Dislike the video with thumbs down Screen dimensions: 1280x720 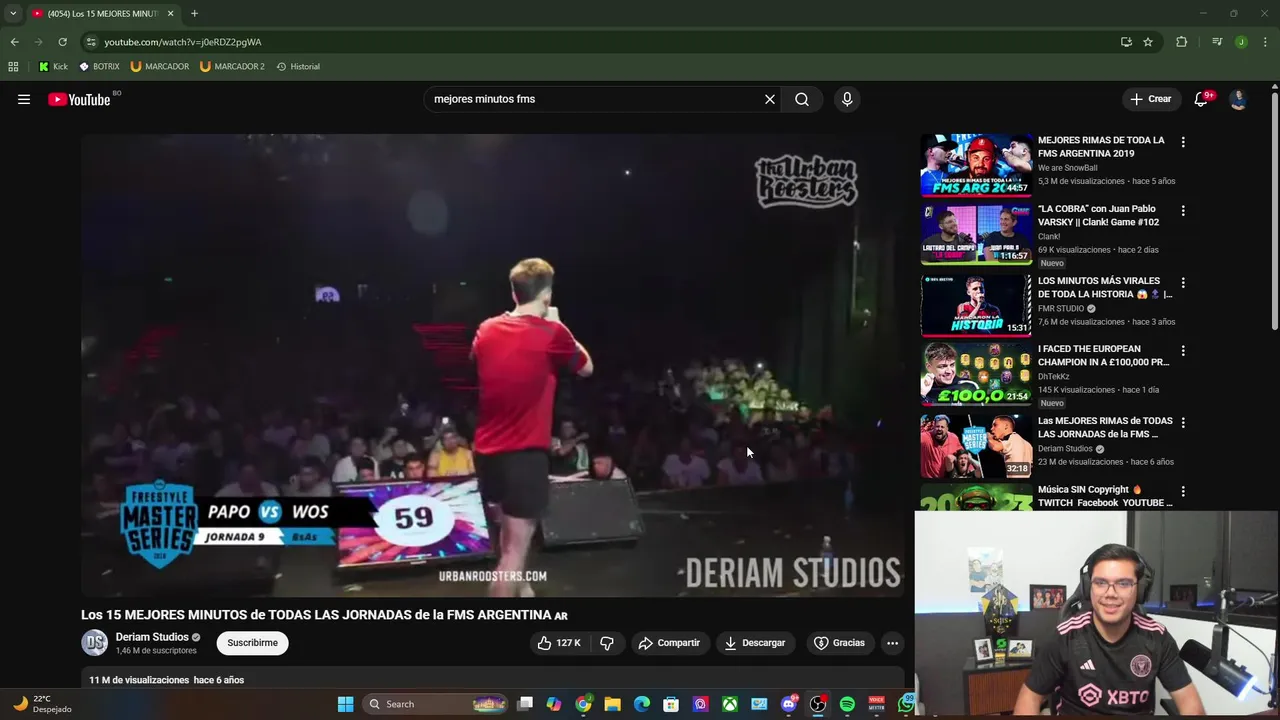(607, 643)
